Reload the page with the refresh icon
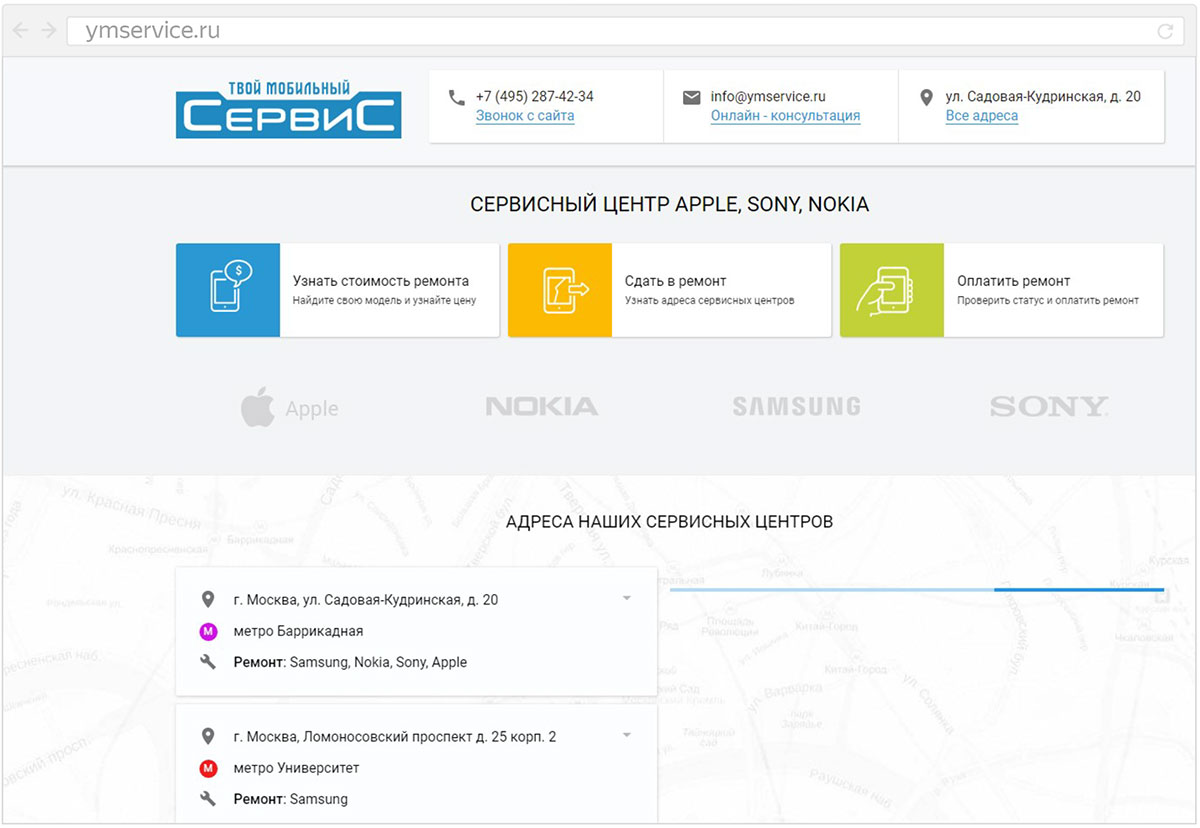 click(1165, 31)
